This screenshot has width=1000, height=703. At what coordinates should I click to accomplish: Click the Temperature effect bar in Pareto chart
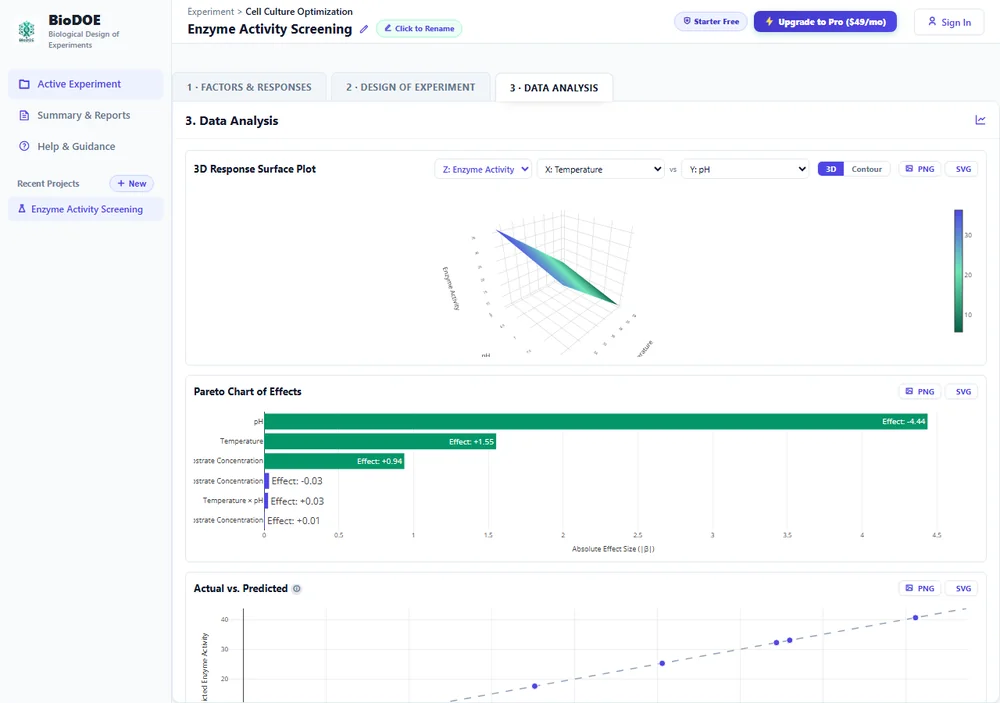click(x=380, y=441)
